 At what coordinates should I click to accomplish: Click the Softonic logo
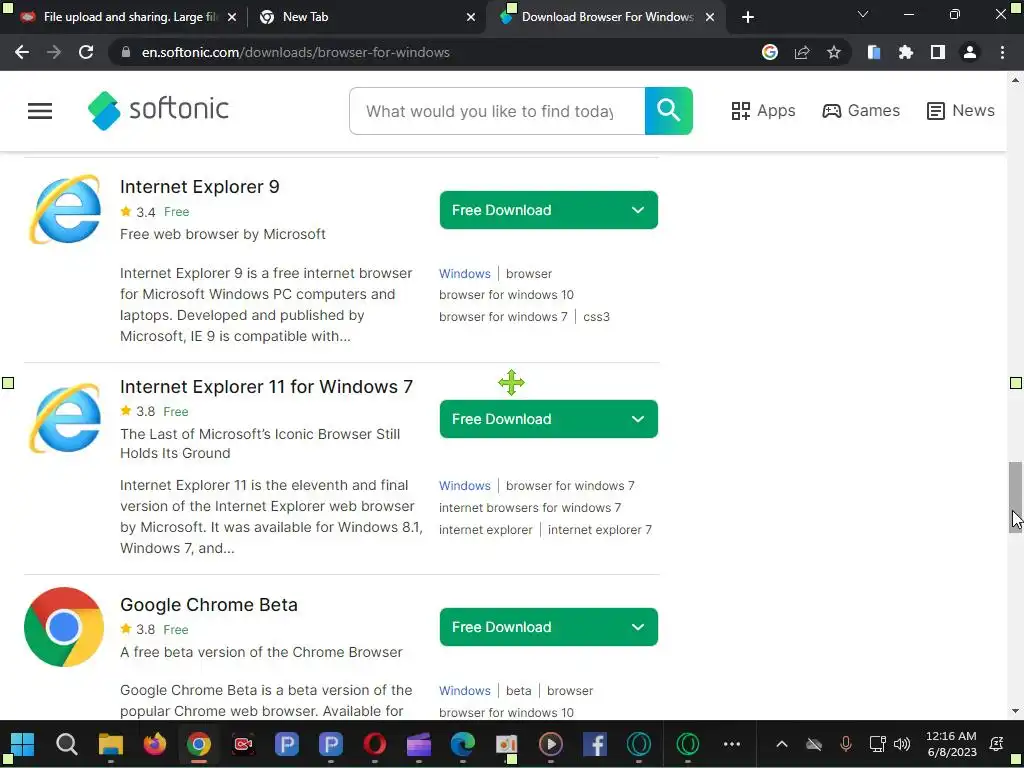159,110
